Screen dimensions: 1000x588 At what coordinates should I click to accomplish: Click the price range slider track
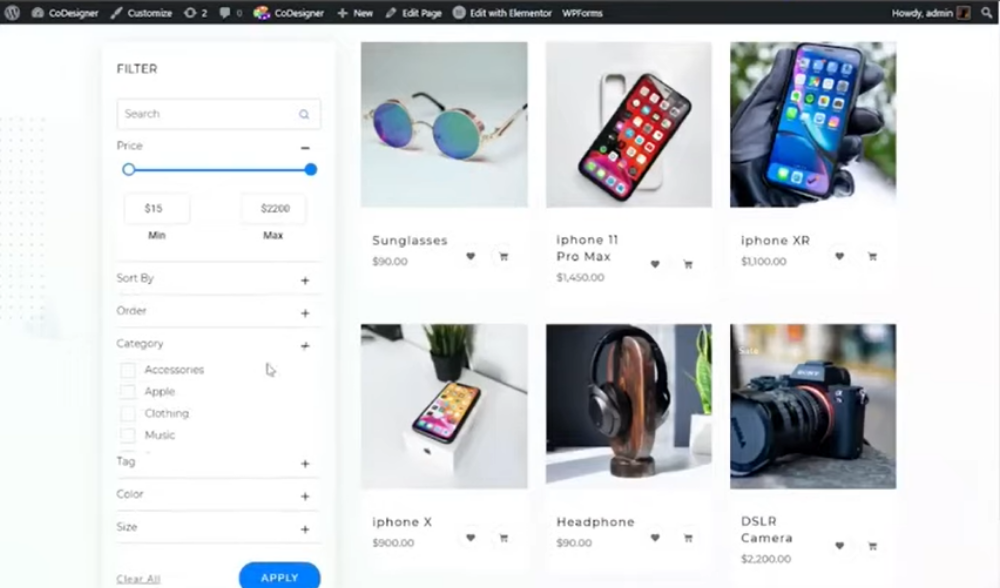point(219,170)
